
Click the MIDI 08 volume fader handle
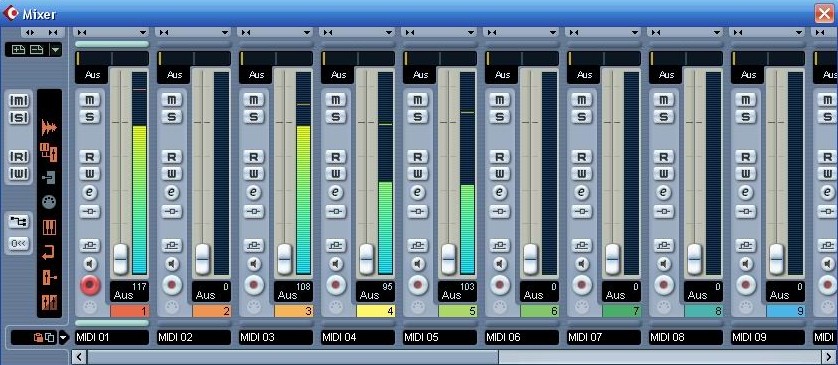(x=695, y=259)
